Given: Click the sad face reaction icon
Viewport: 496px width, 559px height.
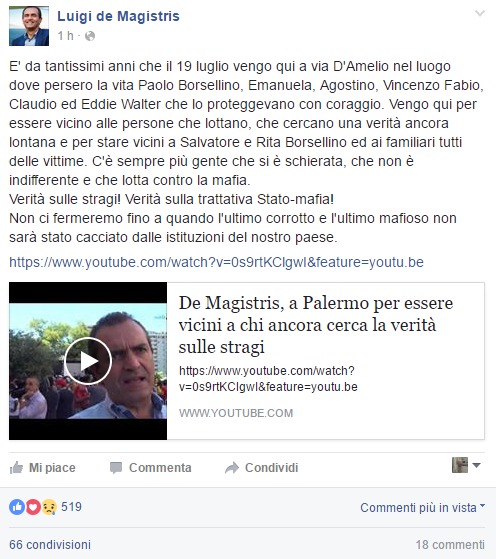Looking at the screenshot, I should (x=49, y=507).
